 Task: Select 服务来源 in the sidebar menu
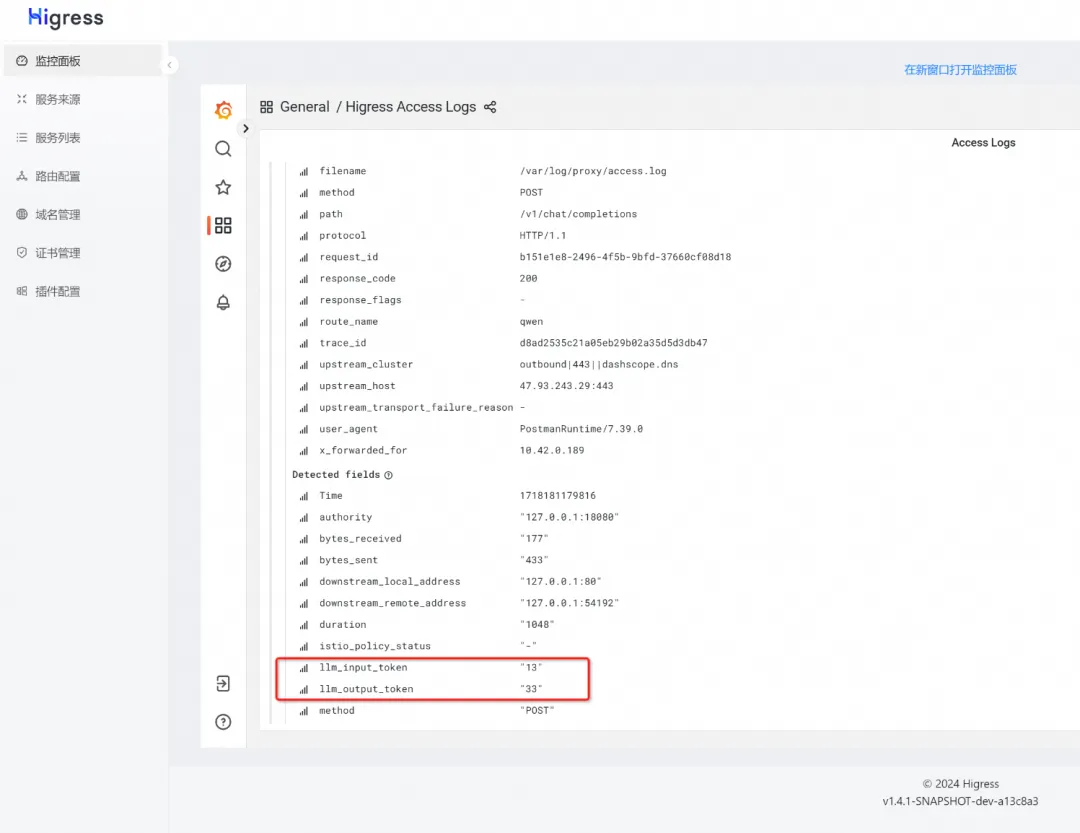coord(57,99)
